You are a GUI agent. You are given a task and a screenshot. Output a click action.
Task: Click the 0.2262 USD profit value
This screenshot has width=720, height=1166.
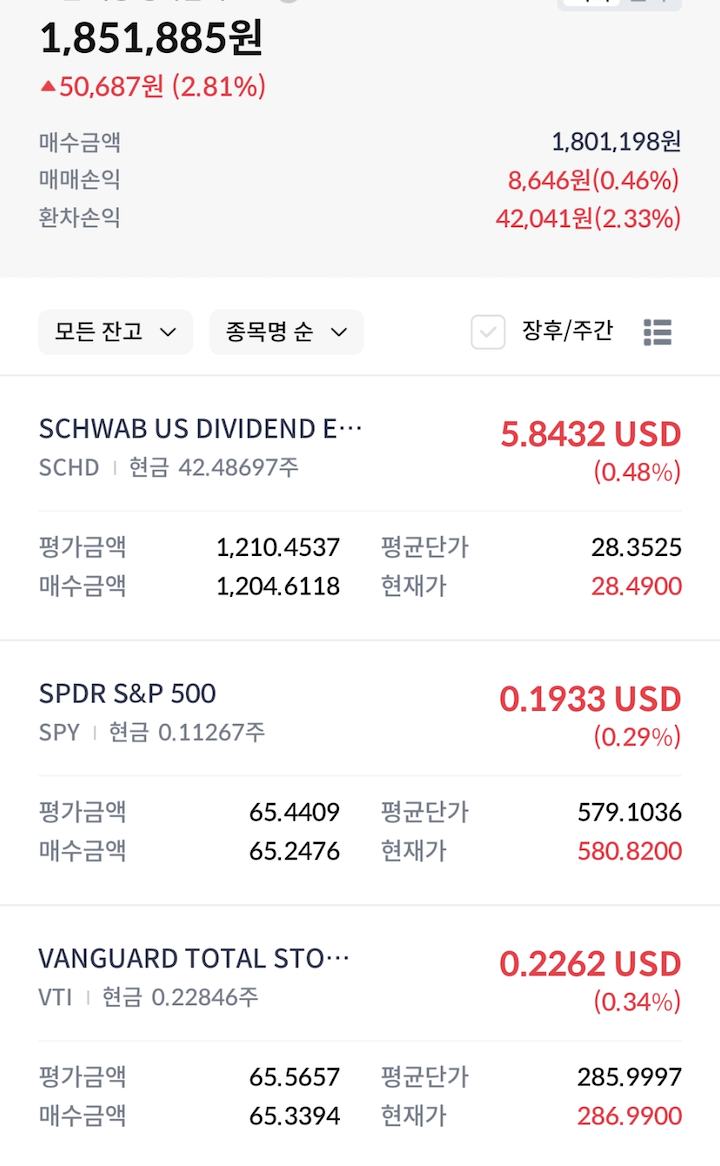tap(590, 964)
